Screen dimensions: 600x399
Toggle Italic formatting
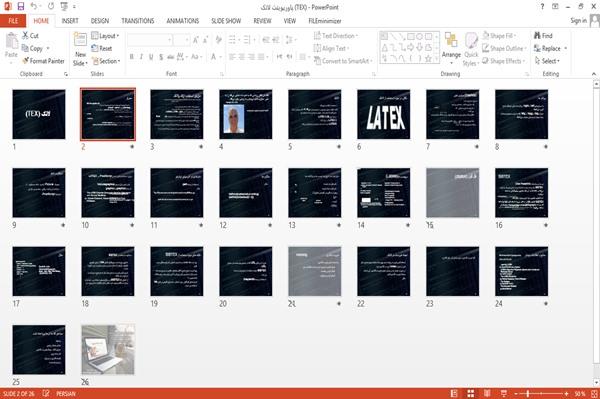point(141,57)
